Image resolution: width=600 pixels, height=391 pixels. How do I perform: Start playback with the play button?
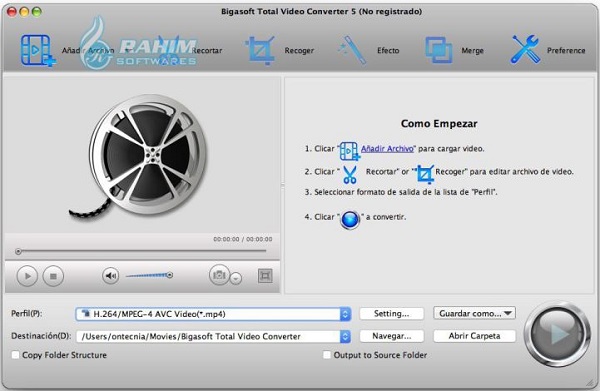tap(27, 276)
